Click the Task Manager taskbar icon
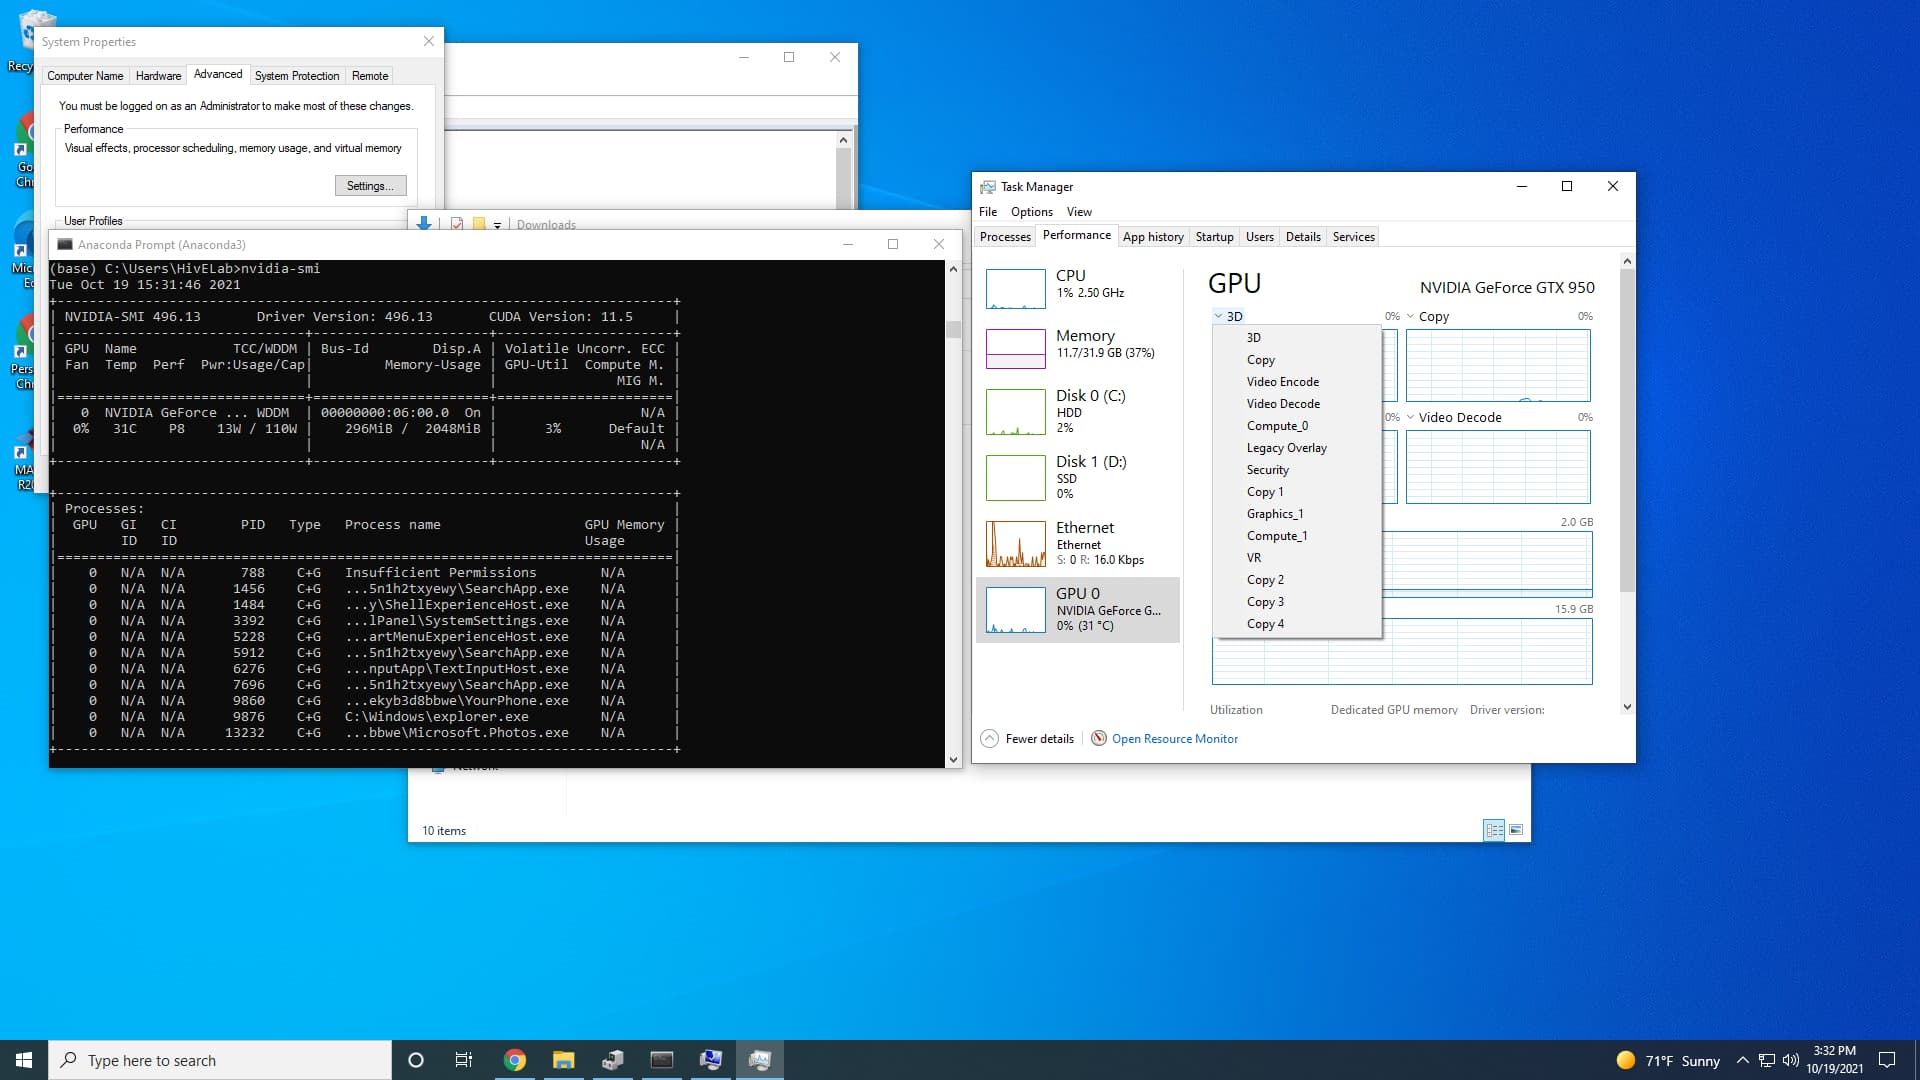Image resolution: width=1920 pixels, height=1080 pixels. (760, 1059)
